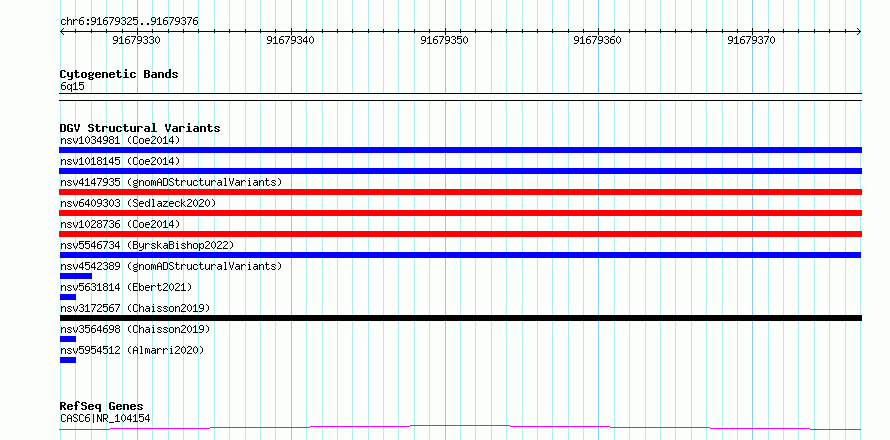Select the short blue bar under nsv5954512

coord(68,360)
